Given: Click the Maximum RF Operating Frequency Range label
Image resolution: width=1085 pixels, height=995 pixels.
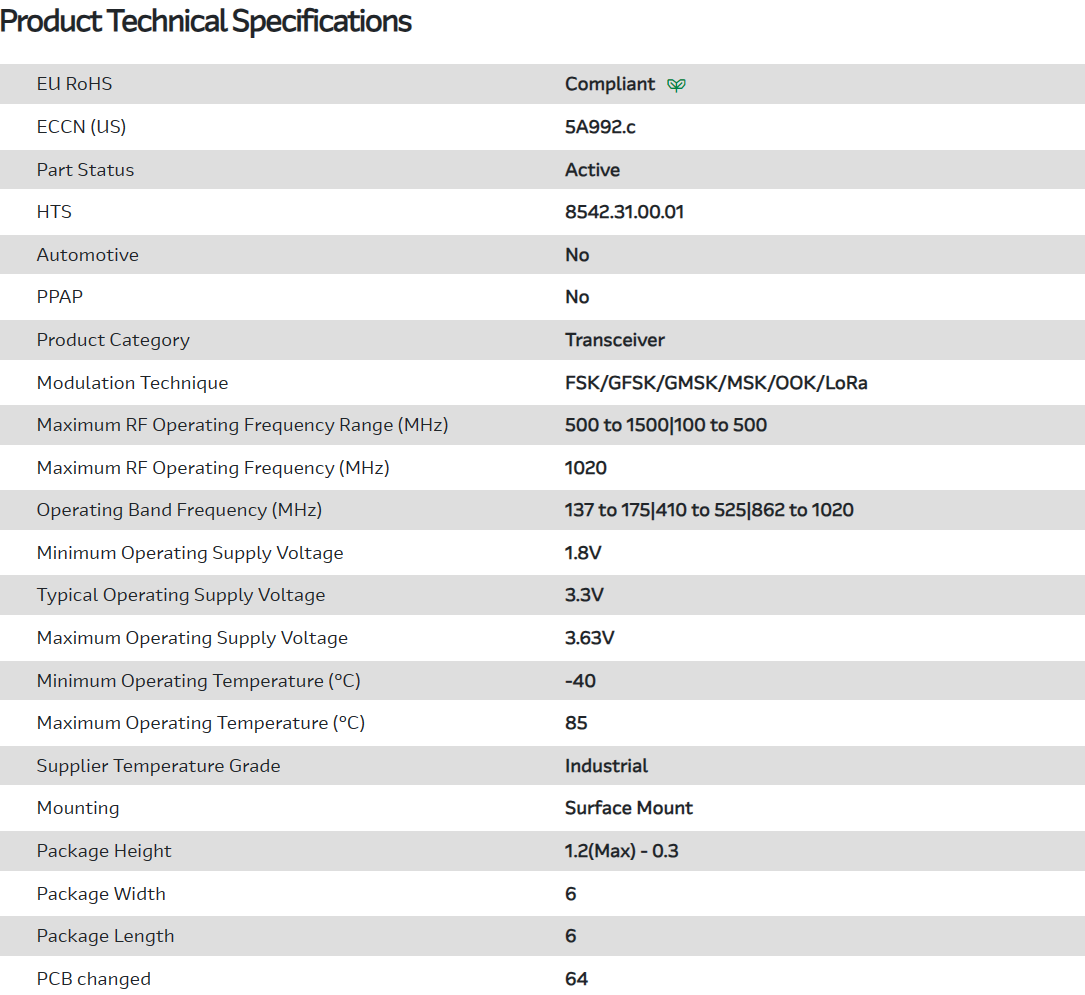Looking at the screenshot, I should 242,425.
